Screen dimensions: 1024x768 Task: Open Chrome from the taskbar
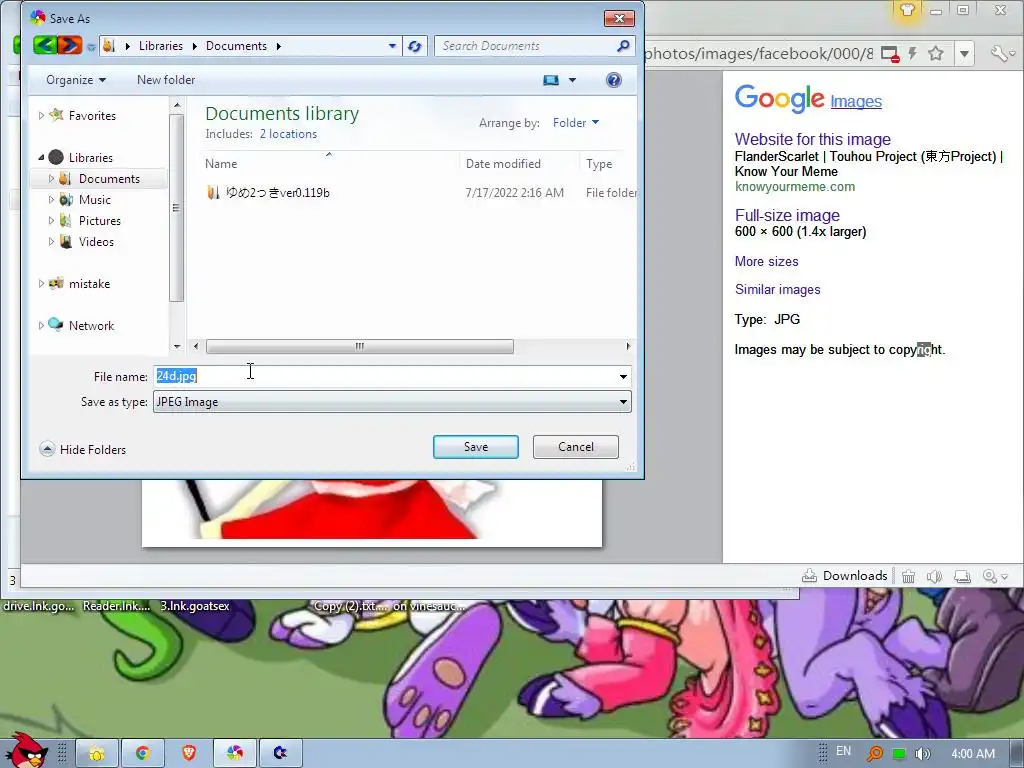(x=143, y=754)
